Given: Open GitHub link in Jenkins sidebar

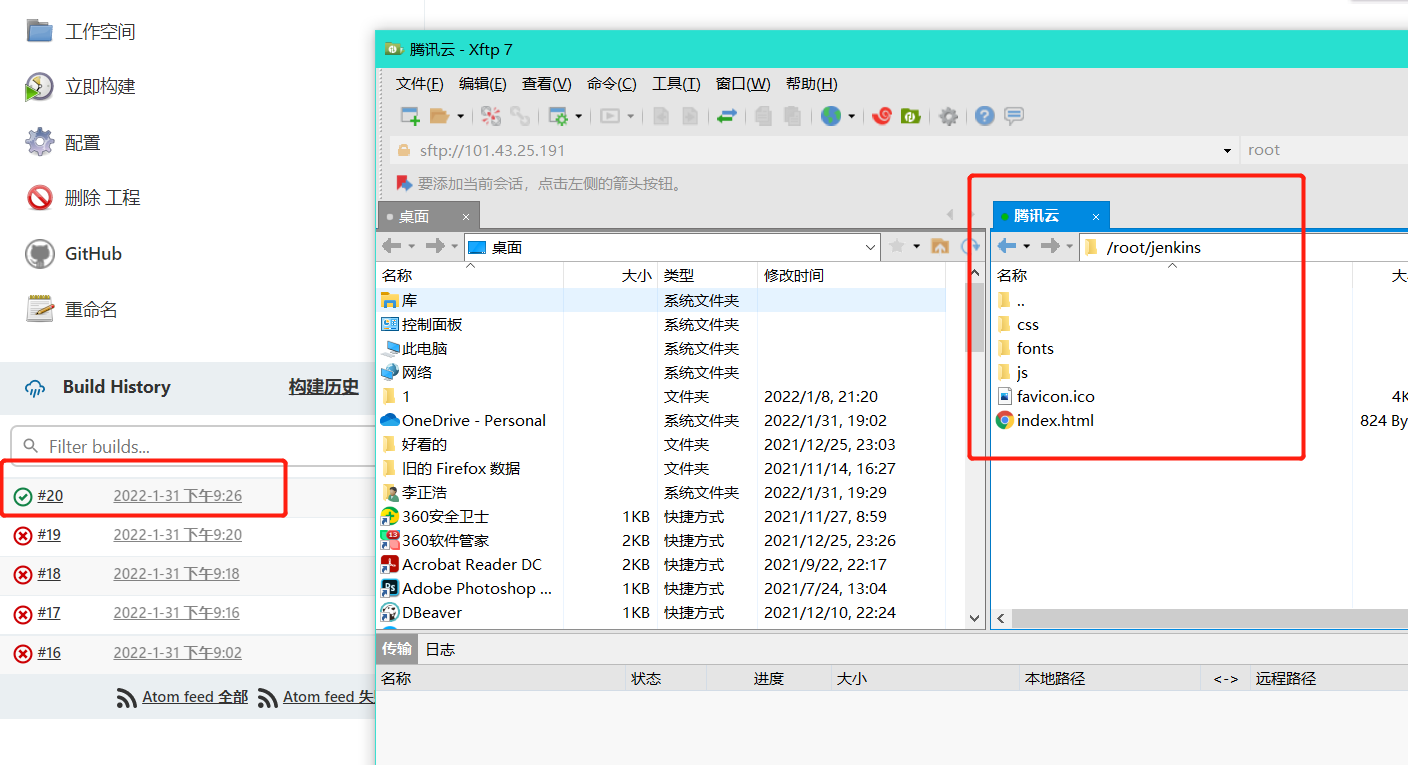Looking at the screenshot, I should (93, 254).
